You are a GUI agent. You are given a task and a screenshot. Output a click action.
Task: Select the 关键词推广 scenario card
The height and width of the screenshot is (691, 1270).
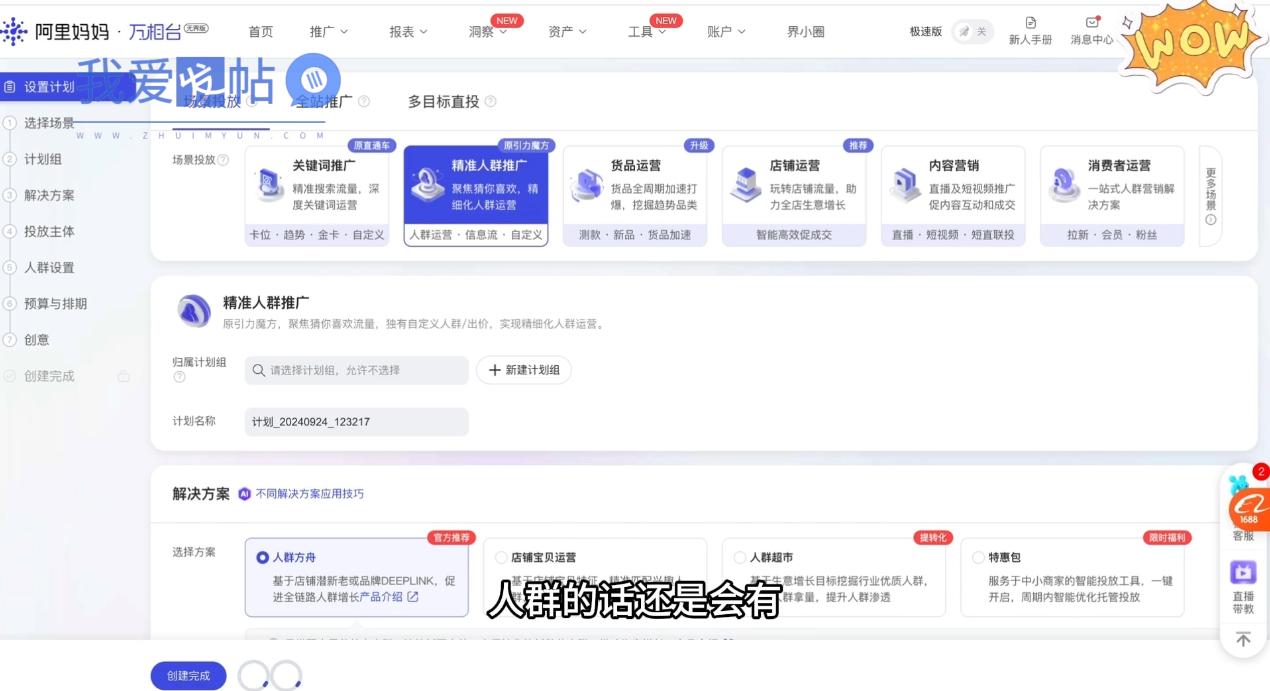[x=317, y=196]
